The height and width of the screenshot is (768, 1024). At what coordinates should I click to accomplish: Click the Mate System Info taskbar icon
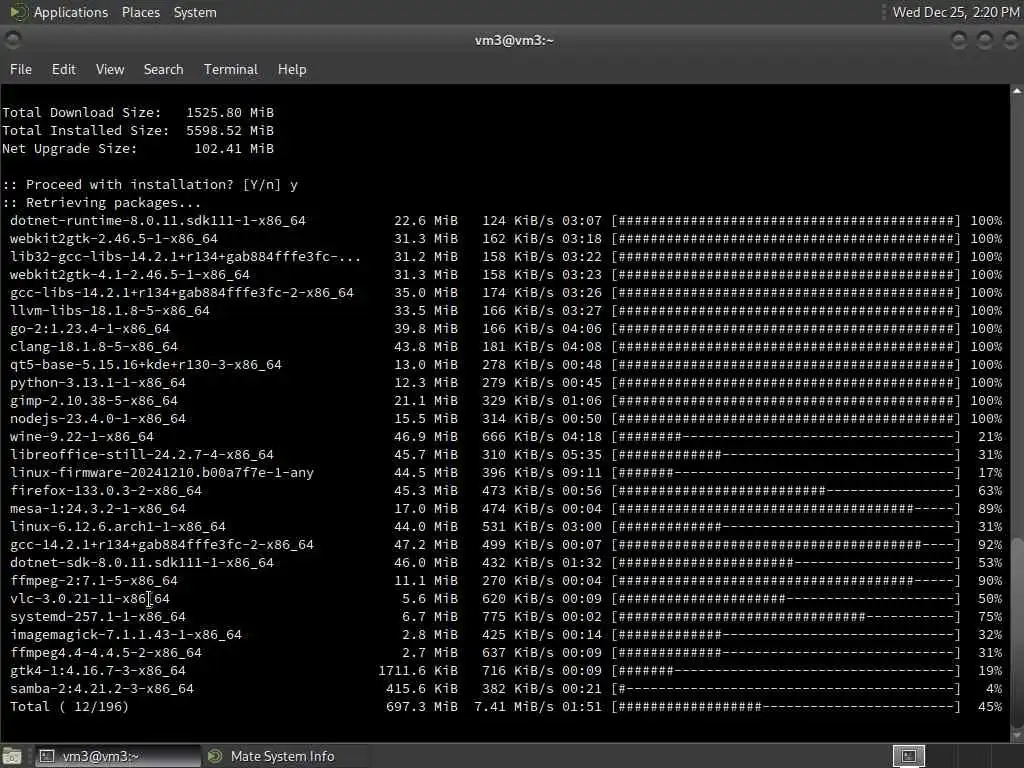pyautogui.click(x=215, y=756)
